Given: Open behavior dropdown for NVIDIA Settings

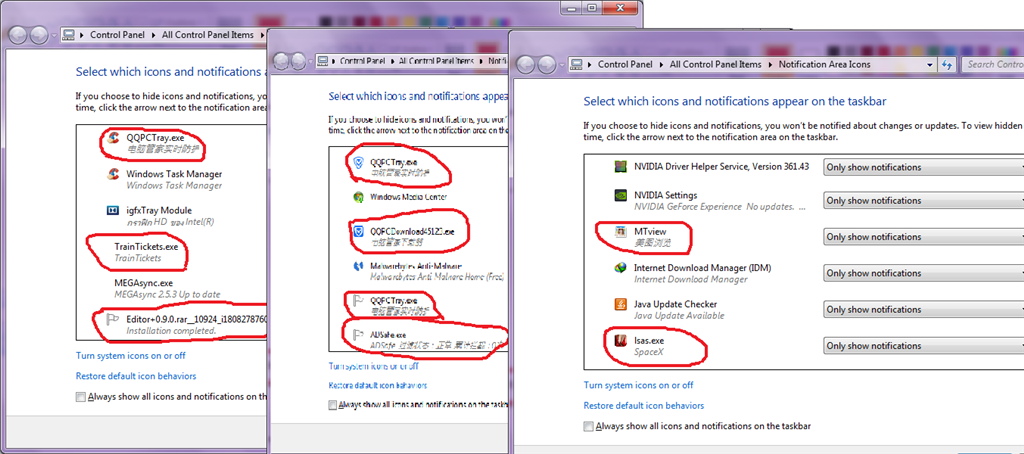Looking at the screenshot, I should (923, 201).
